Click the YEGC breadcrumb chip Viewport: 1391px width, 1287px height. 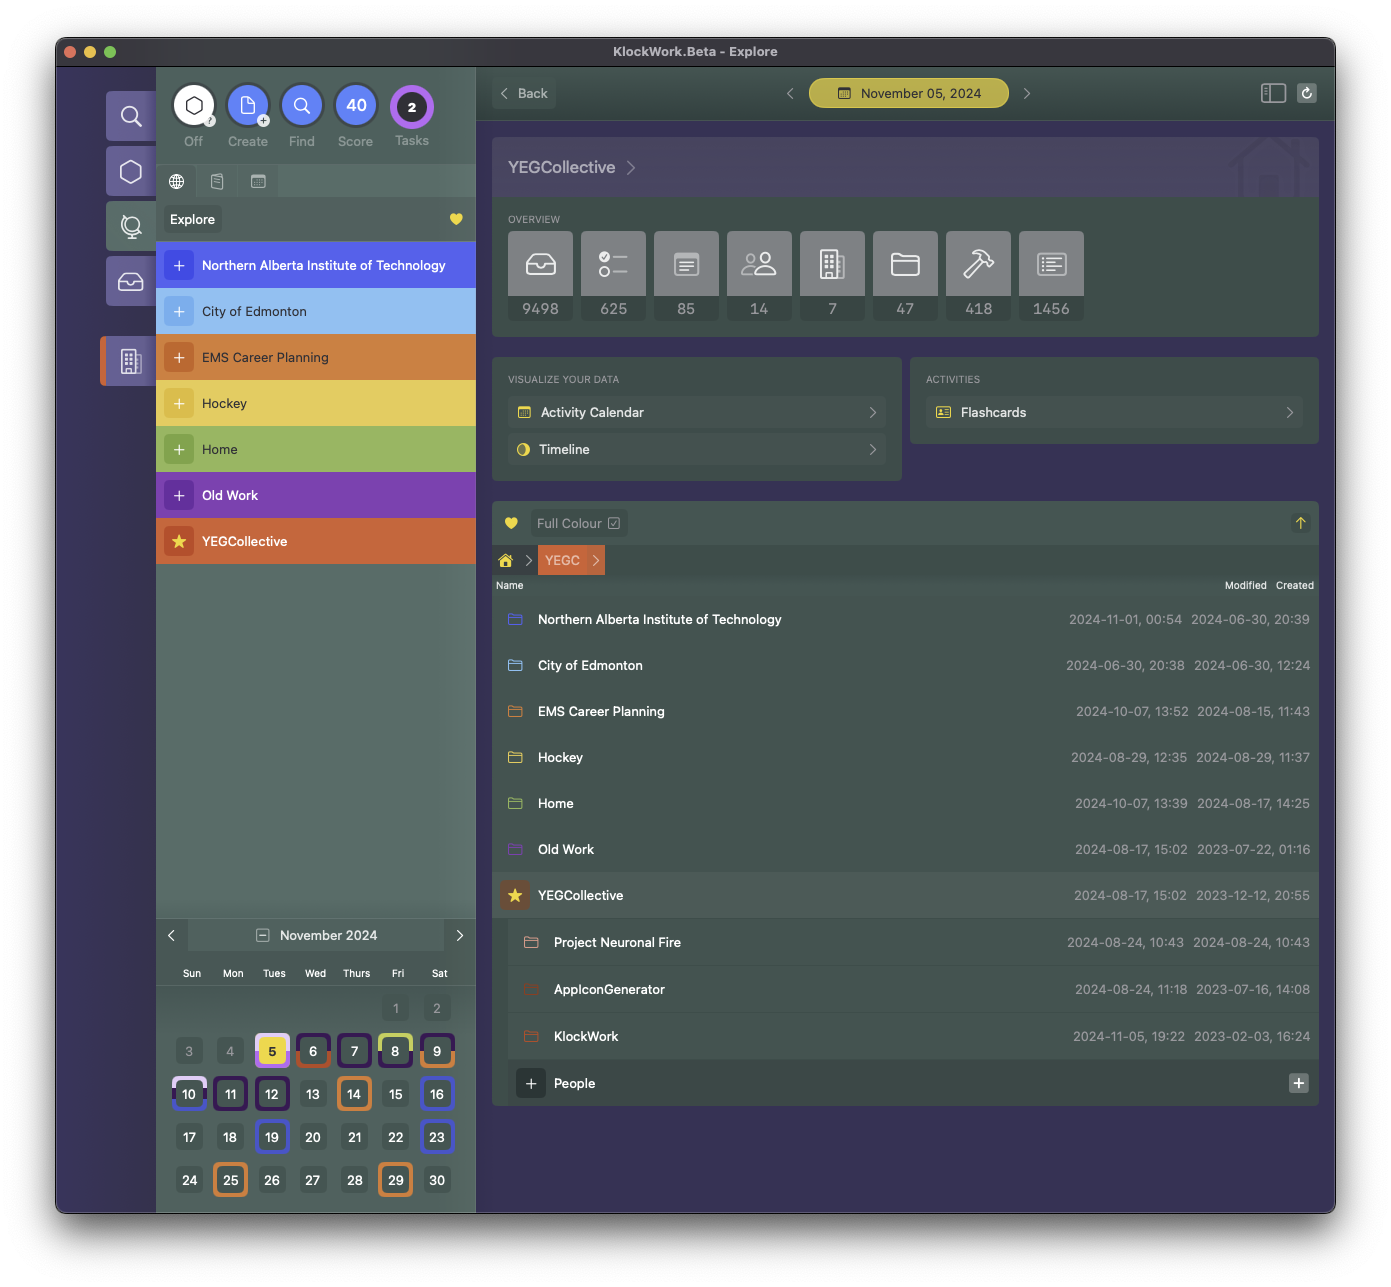[571, 560]
